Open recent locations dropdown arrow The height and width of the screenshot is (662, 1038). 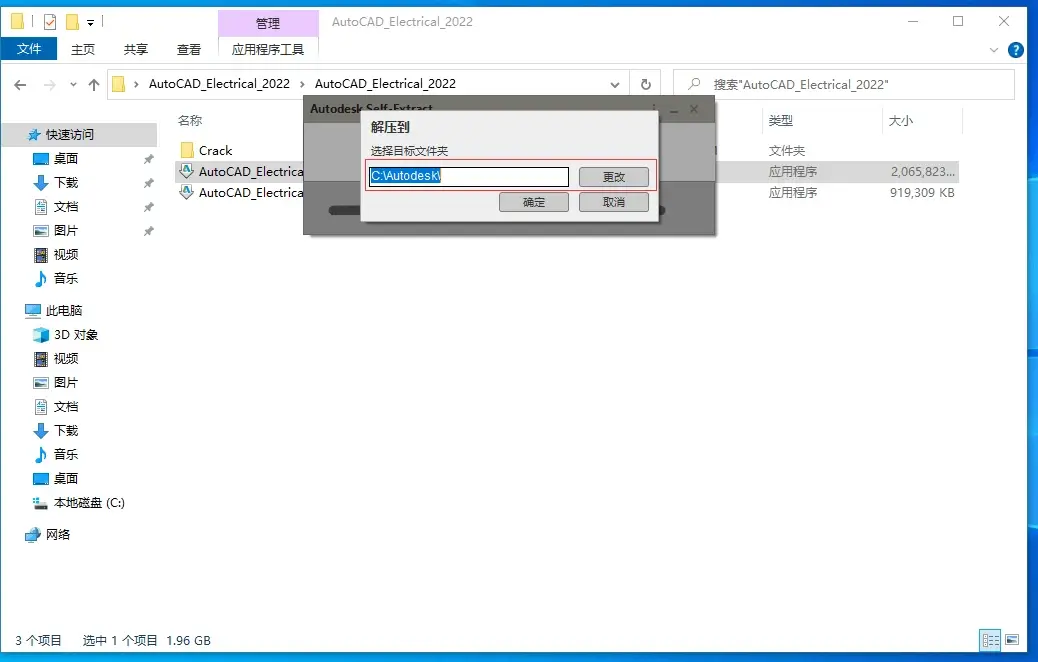click(73, 85)
